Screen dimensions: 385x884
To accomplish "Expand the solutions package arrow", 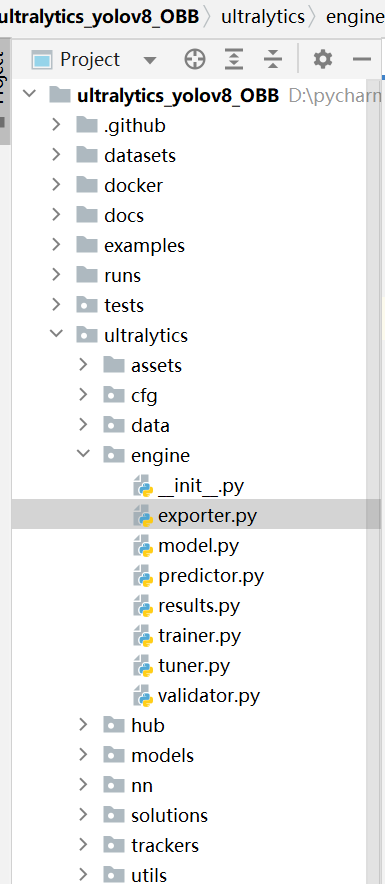I will tap(83, 815).
